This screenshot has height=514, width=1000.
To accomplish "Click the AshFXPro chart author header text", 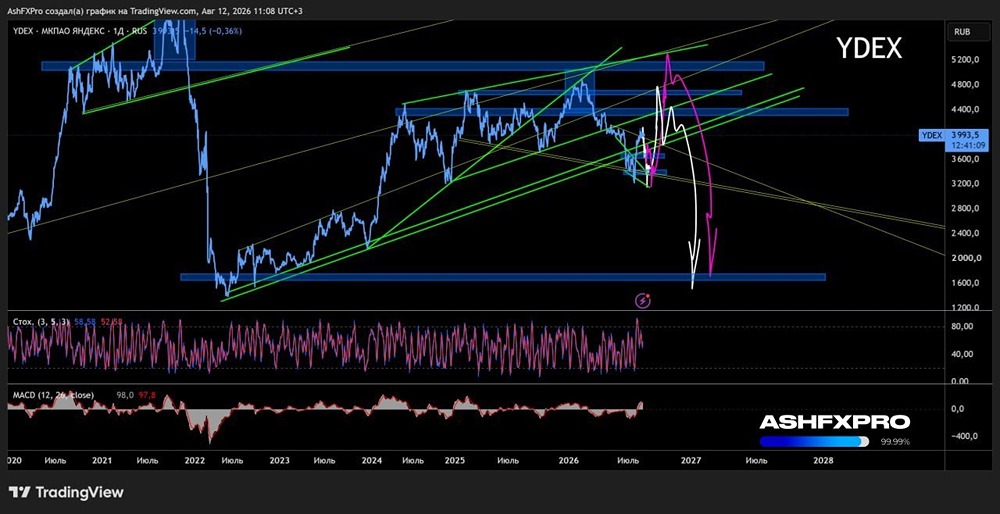I will point(154,11).
